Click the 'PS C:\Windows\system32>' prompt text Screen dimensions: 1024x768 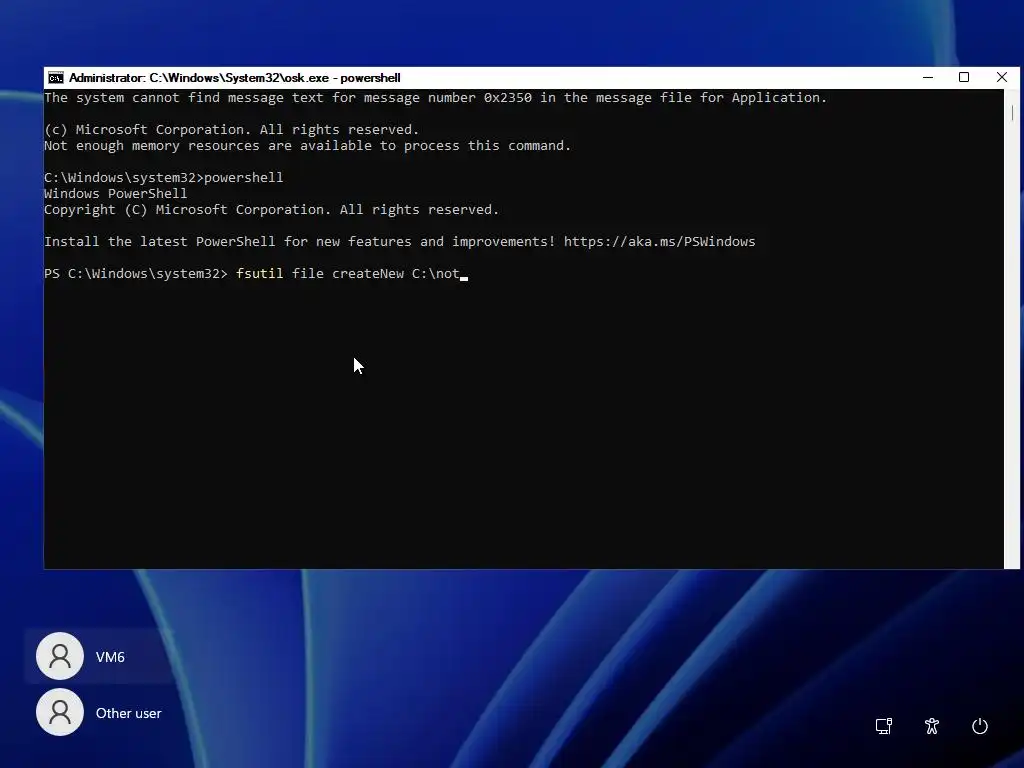click(x=136, y=274)
